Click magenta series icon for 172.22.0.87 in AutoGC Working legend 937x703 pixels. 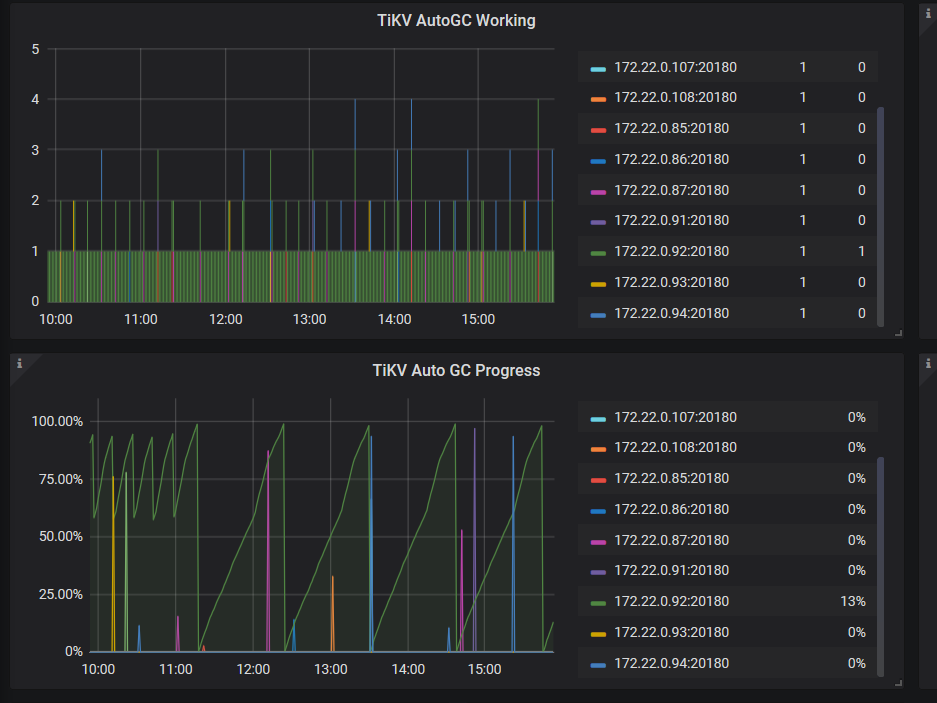(598, 191)
